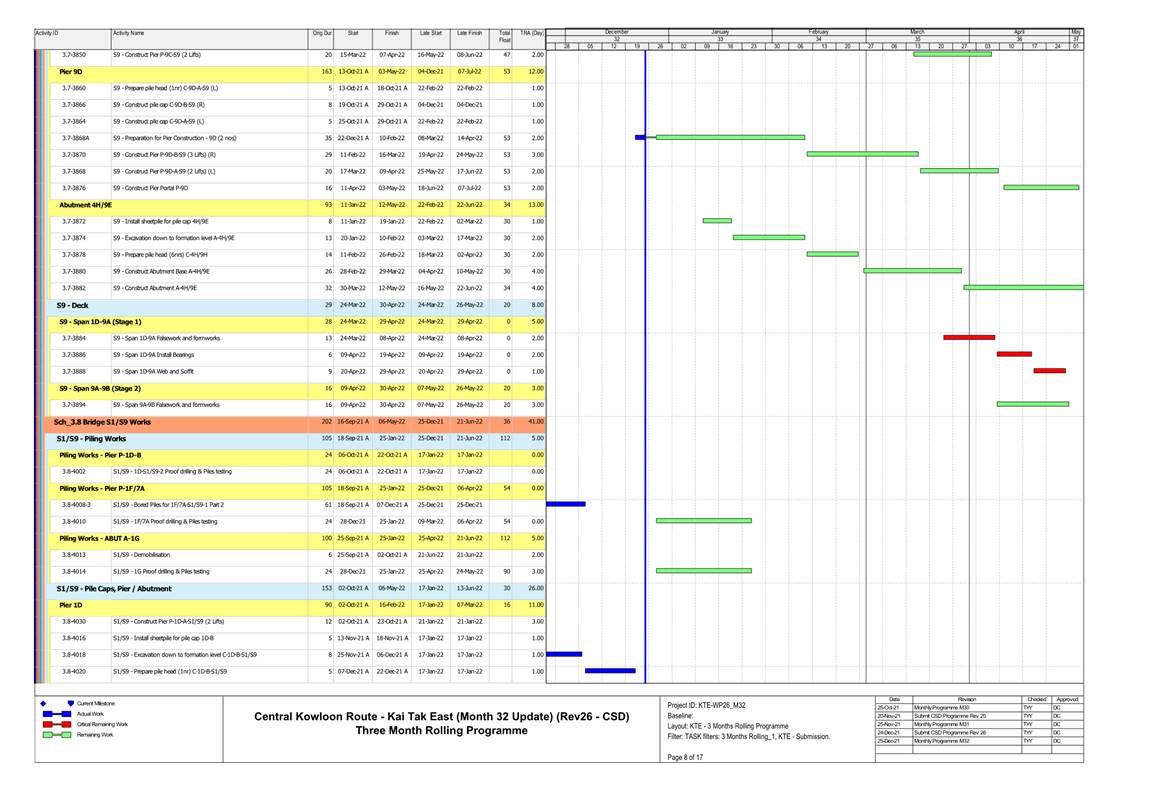Image resolution: width=1149 pixels, height=812 pixels.
Task: Select the red bar for Span 1D-9A Install Bearings
Action: tap(1013, 354)
